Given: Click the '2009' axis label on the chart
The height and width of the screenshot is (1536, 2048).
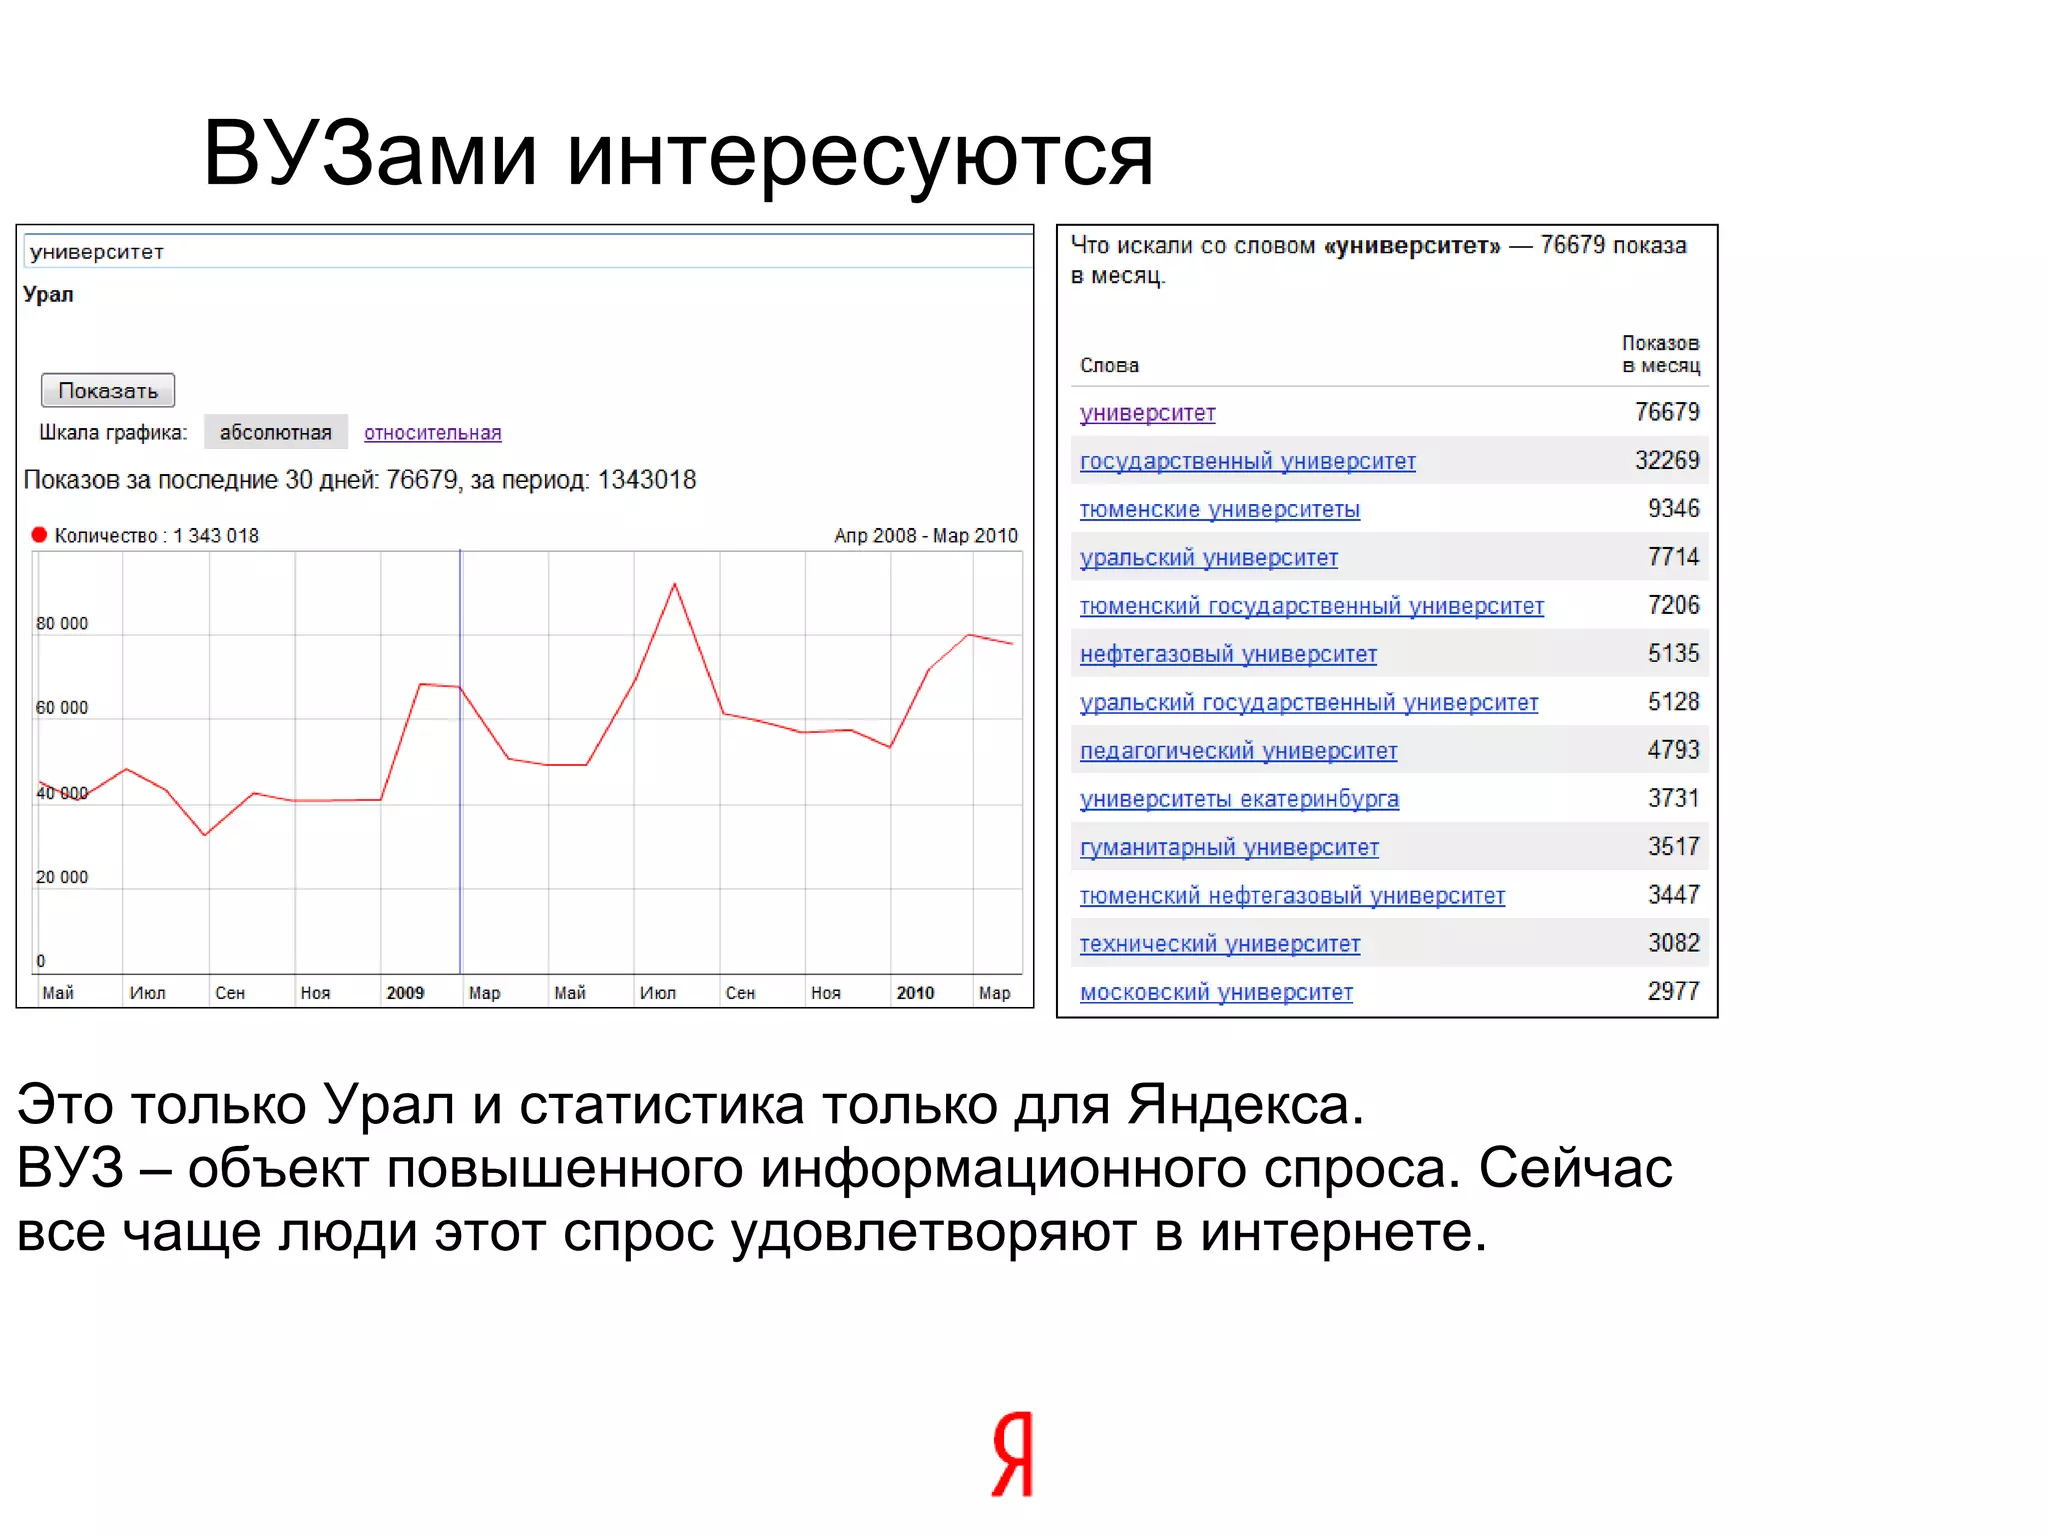Looking at the screenshot, I should pyautogui.click(x=405, y=992).
